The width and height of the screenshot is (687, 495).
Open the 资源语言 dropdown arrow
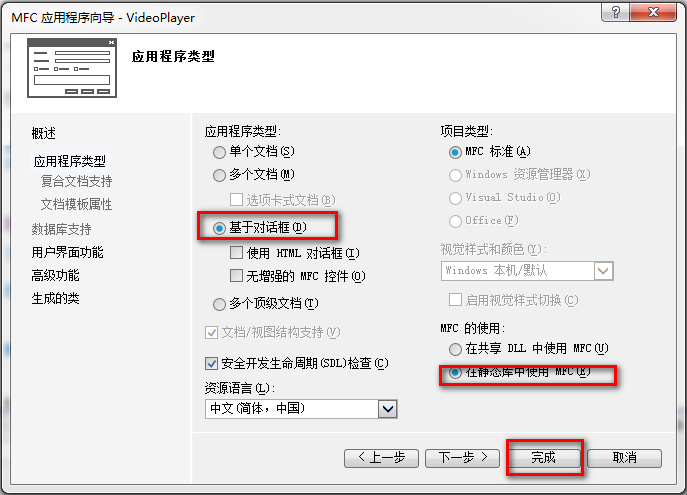[388, 409]
